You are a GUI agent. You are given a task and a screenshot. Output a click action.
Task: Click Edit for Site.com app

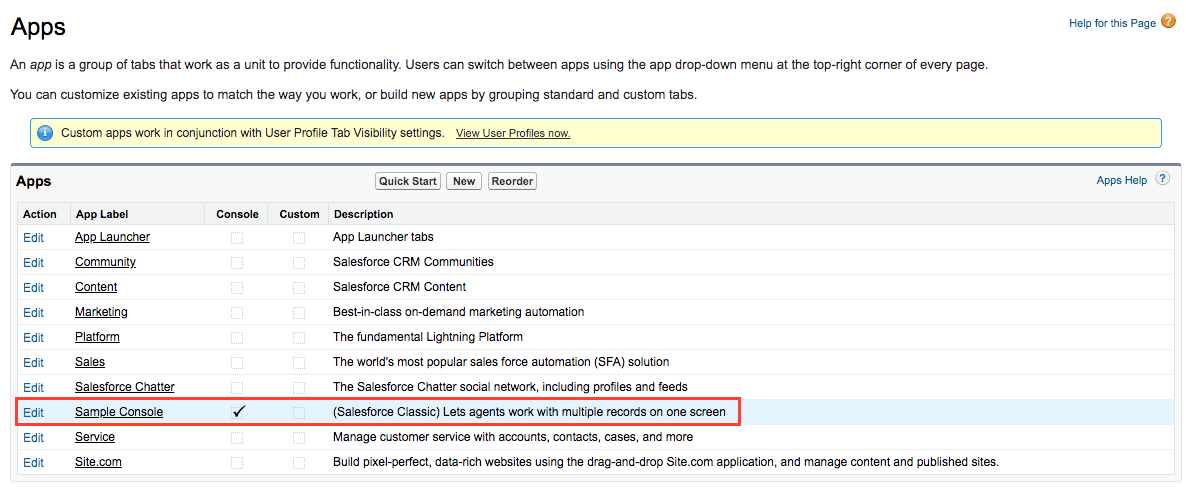[x=33, y=462]
